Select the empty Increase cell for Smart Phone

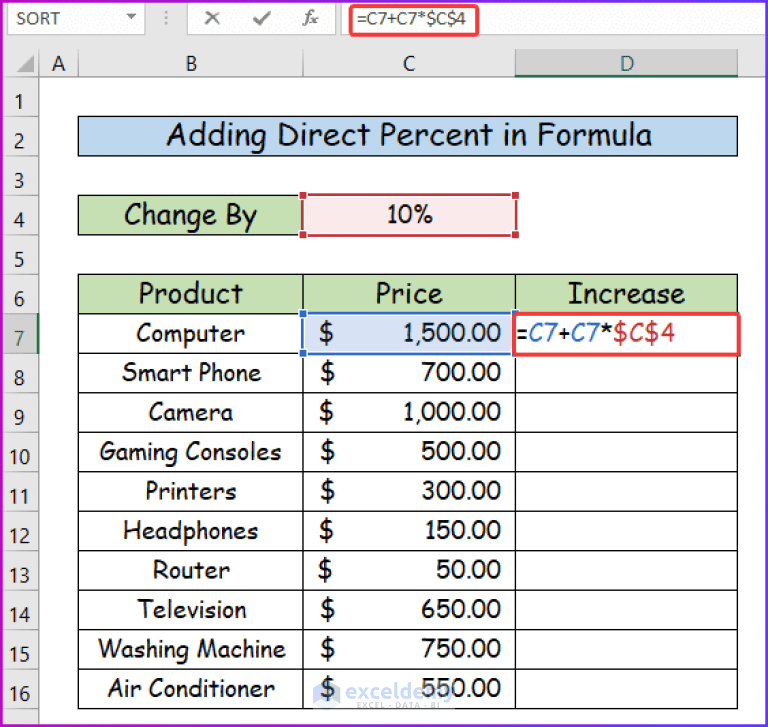click(x=626, y=373)
